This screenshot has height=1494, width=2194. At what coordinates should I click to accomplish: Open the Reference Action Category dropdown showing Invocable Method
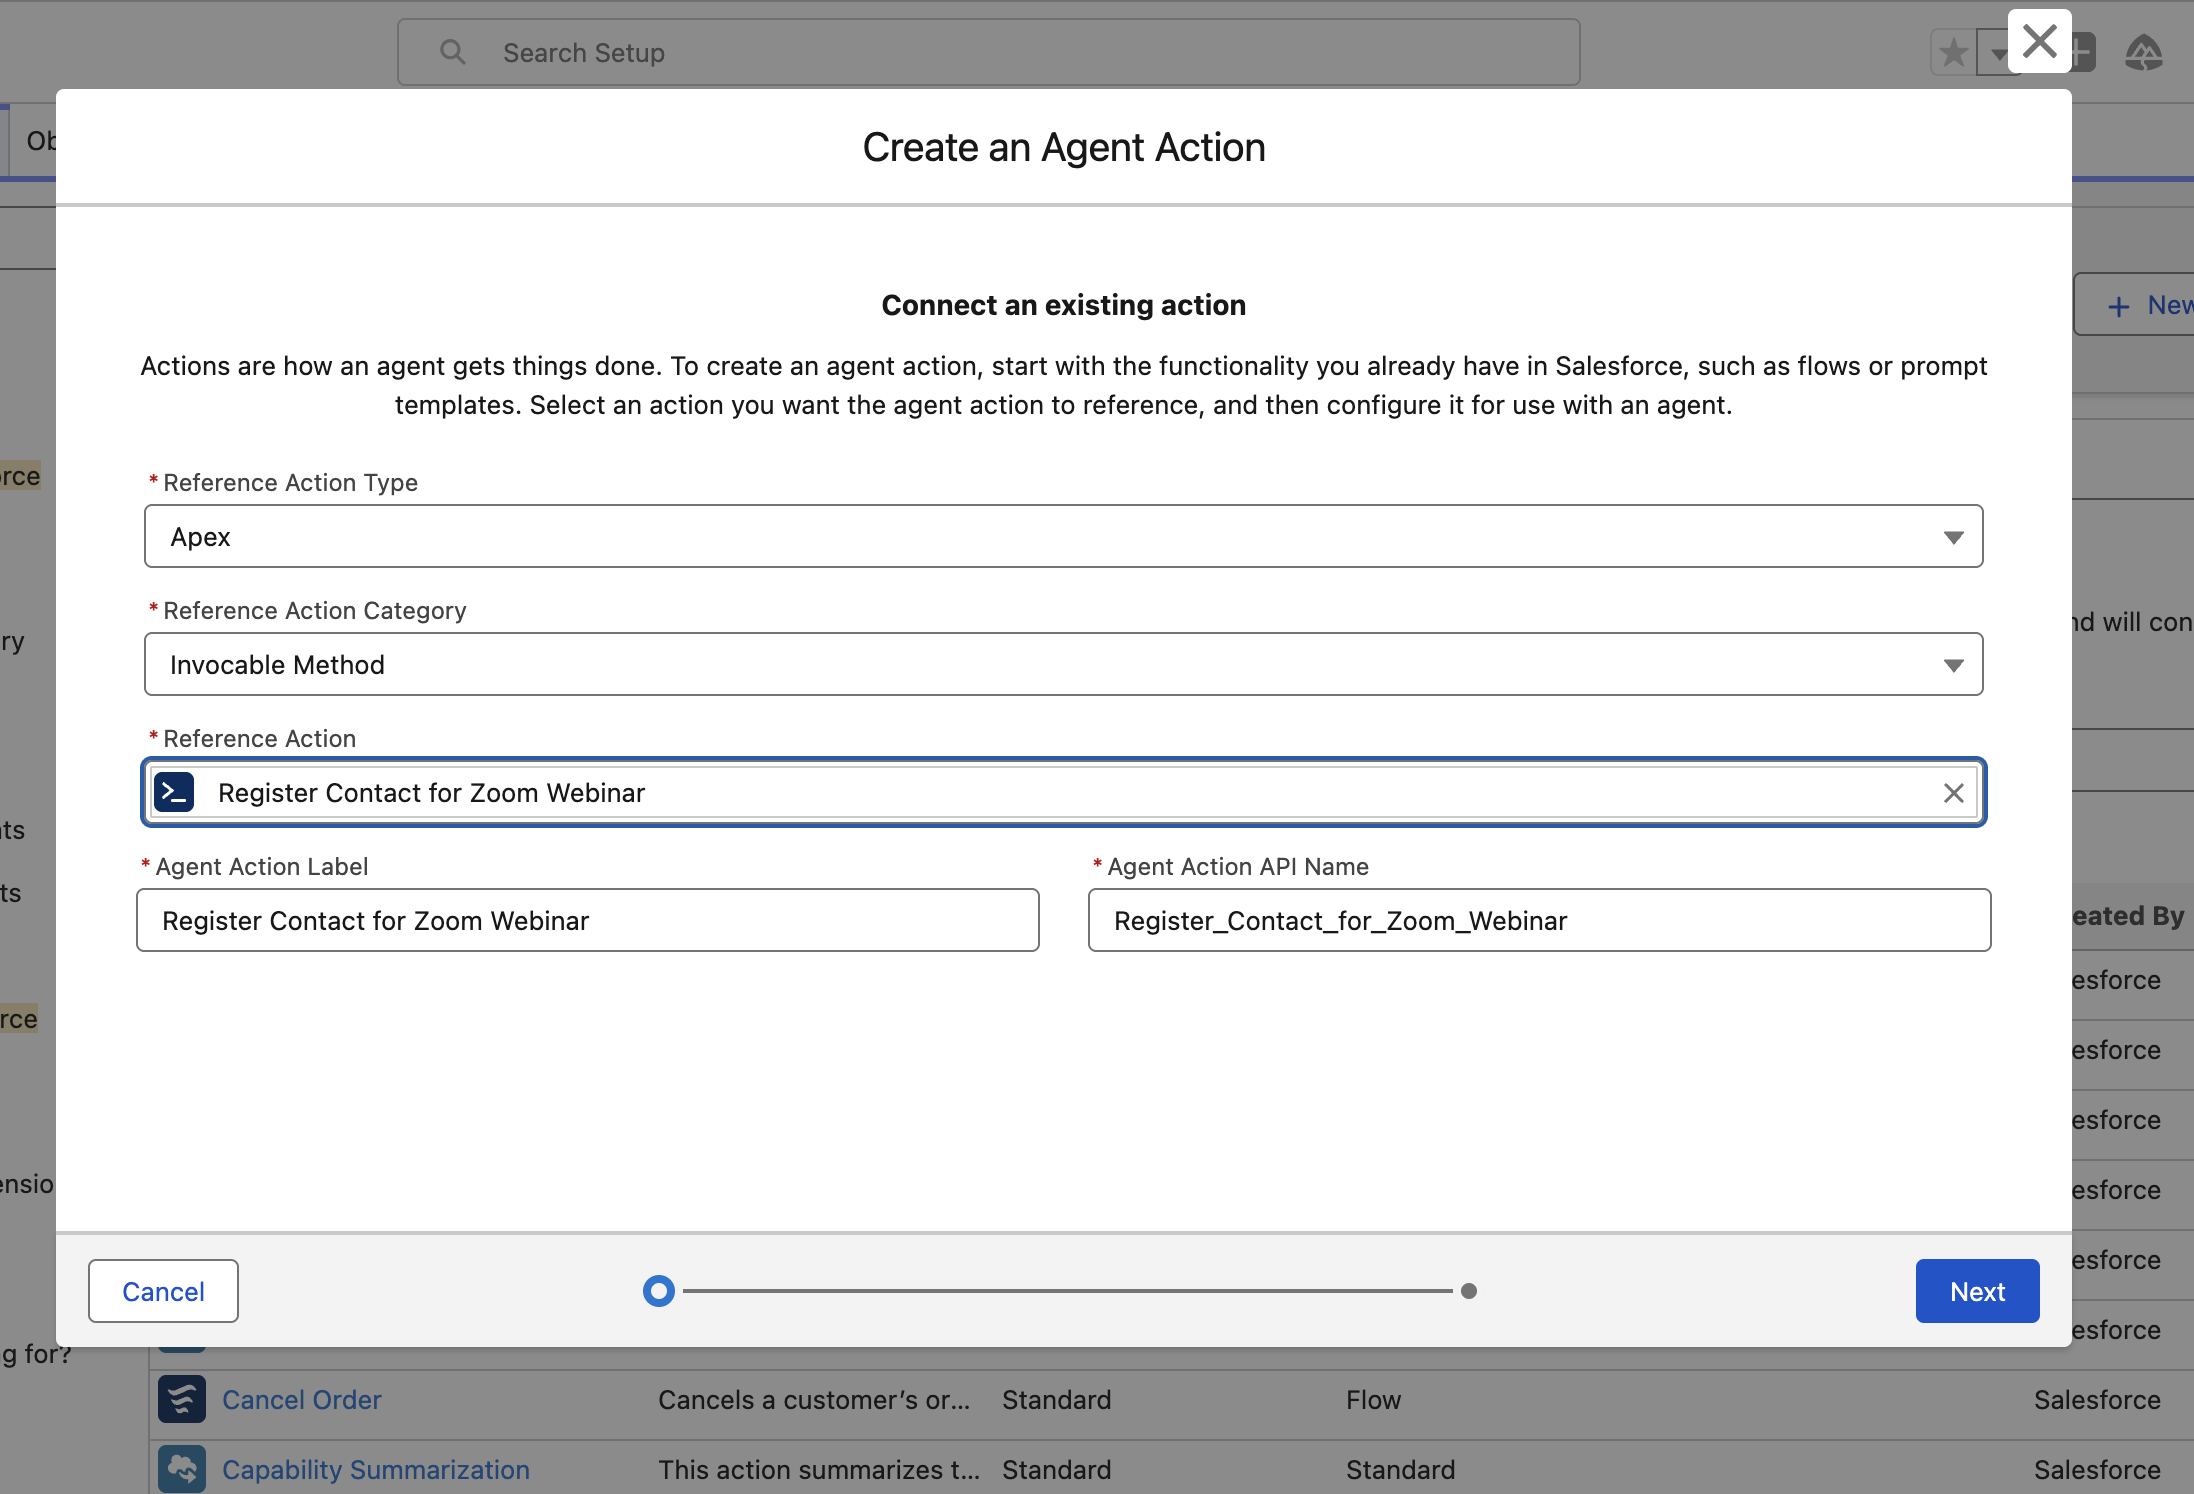click(1063, 664)
